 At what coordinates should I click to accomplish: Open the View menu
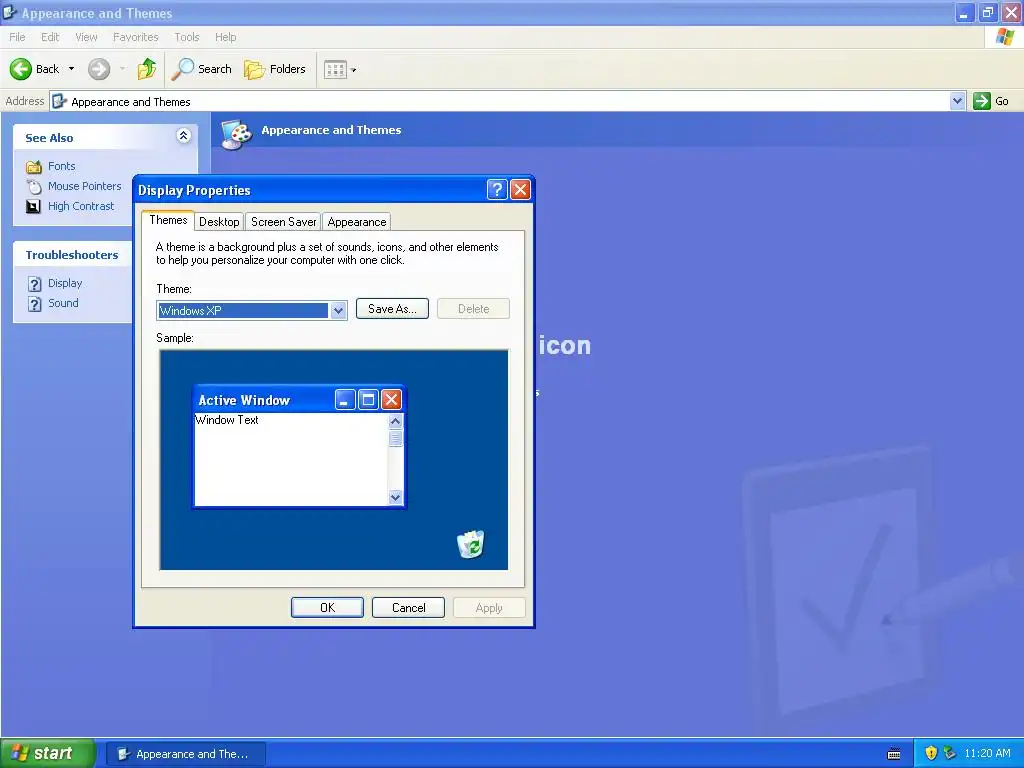coord(86,37)
